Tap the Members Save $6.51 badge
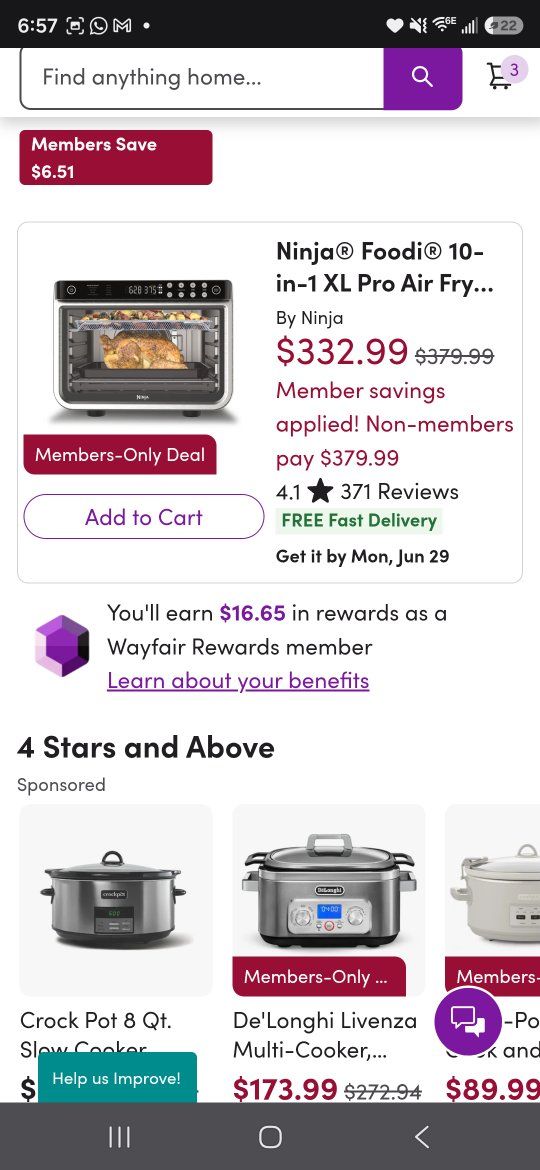This screenshot has height=1170, width=540. tap(116, 157)
